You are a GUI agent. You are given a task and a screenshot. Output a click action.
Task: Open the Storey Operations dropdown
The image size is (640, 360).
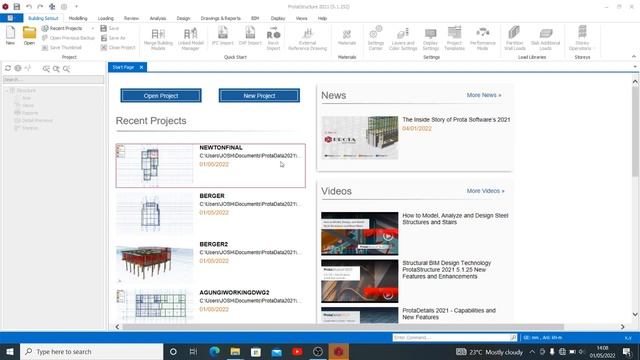coord(582,38)
